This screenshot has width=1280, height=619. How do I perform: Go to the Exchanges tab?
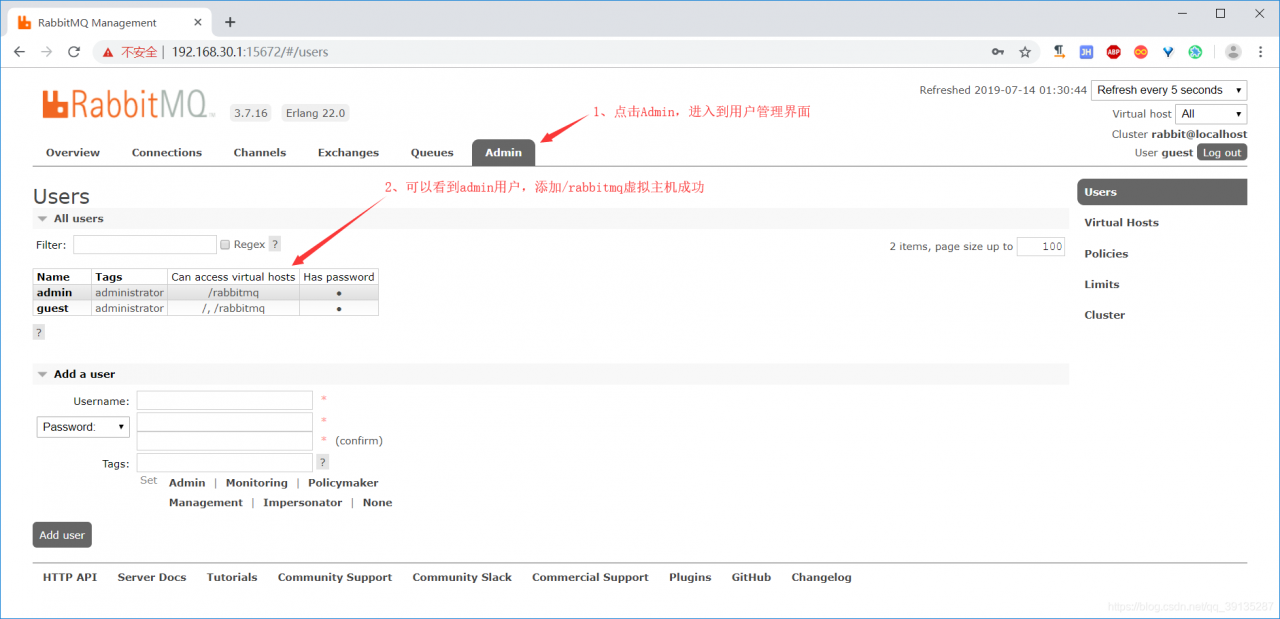[348, 153]
